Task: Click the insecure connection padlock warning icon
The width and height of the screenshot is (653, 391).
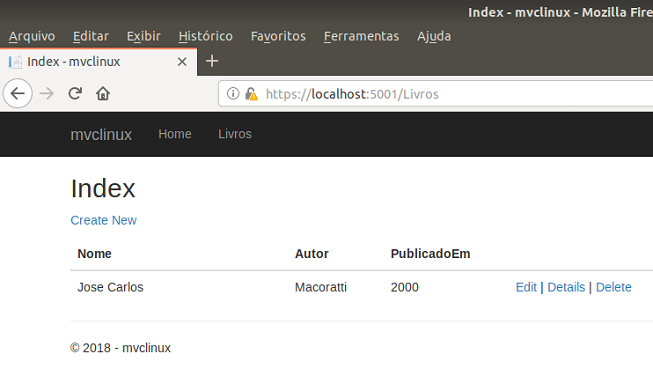Action: [x=251, y=94]
